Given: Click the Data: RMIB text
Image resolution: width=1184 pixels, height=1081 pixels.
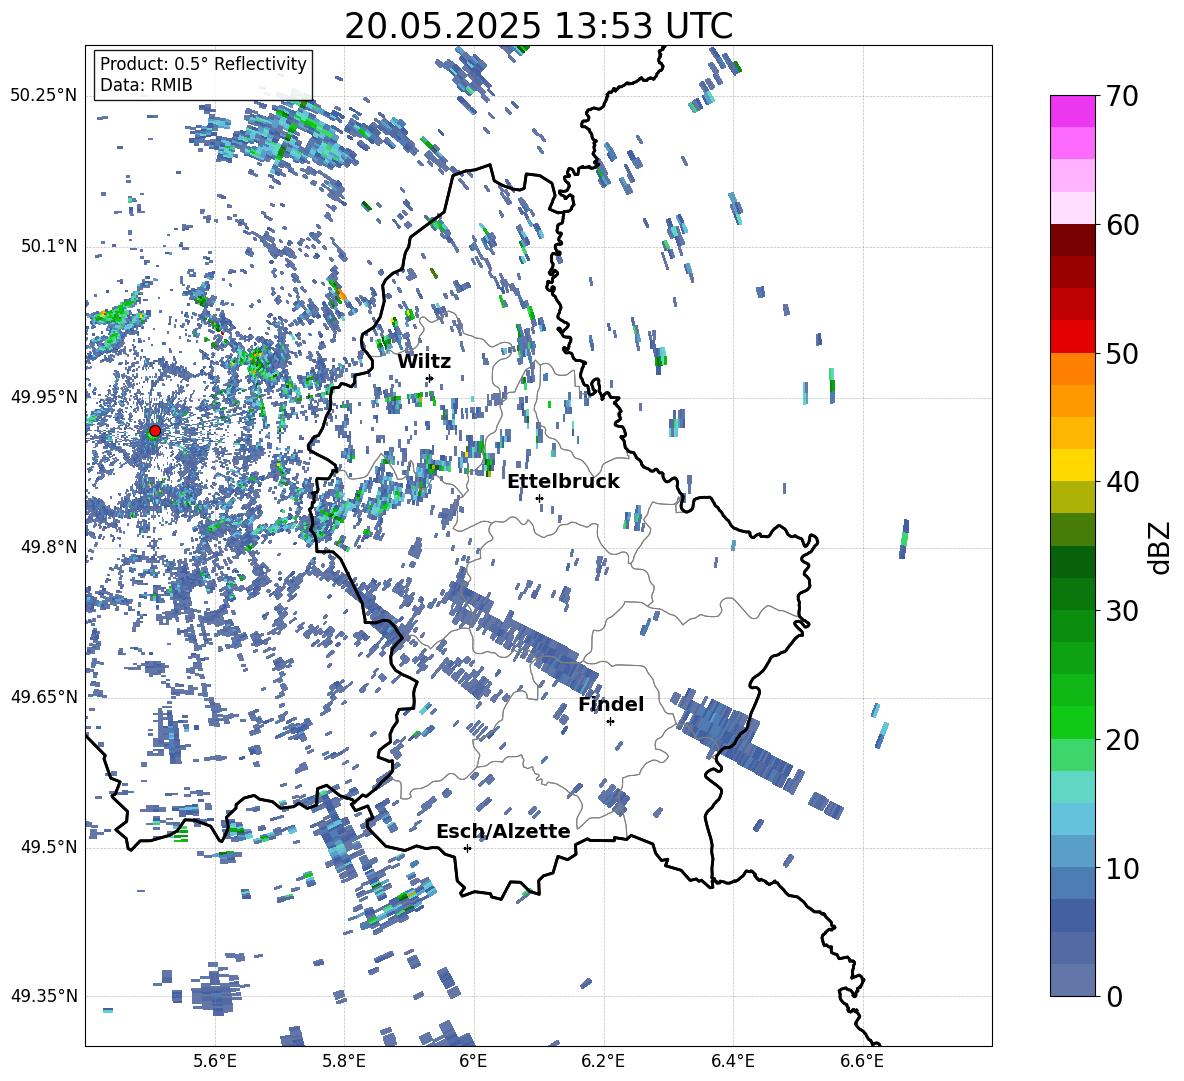Looking at the screenshot, I should (146, 85).
